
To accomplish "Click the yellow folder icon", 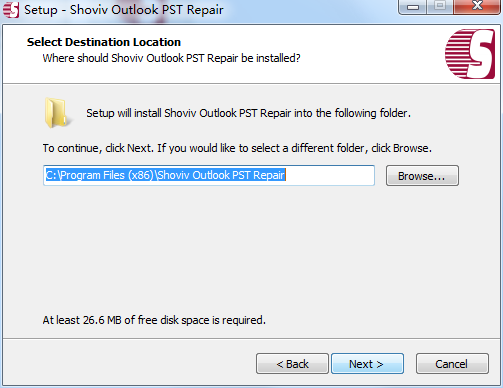I will pyautogui.click(x=57, y=113).
